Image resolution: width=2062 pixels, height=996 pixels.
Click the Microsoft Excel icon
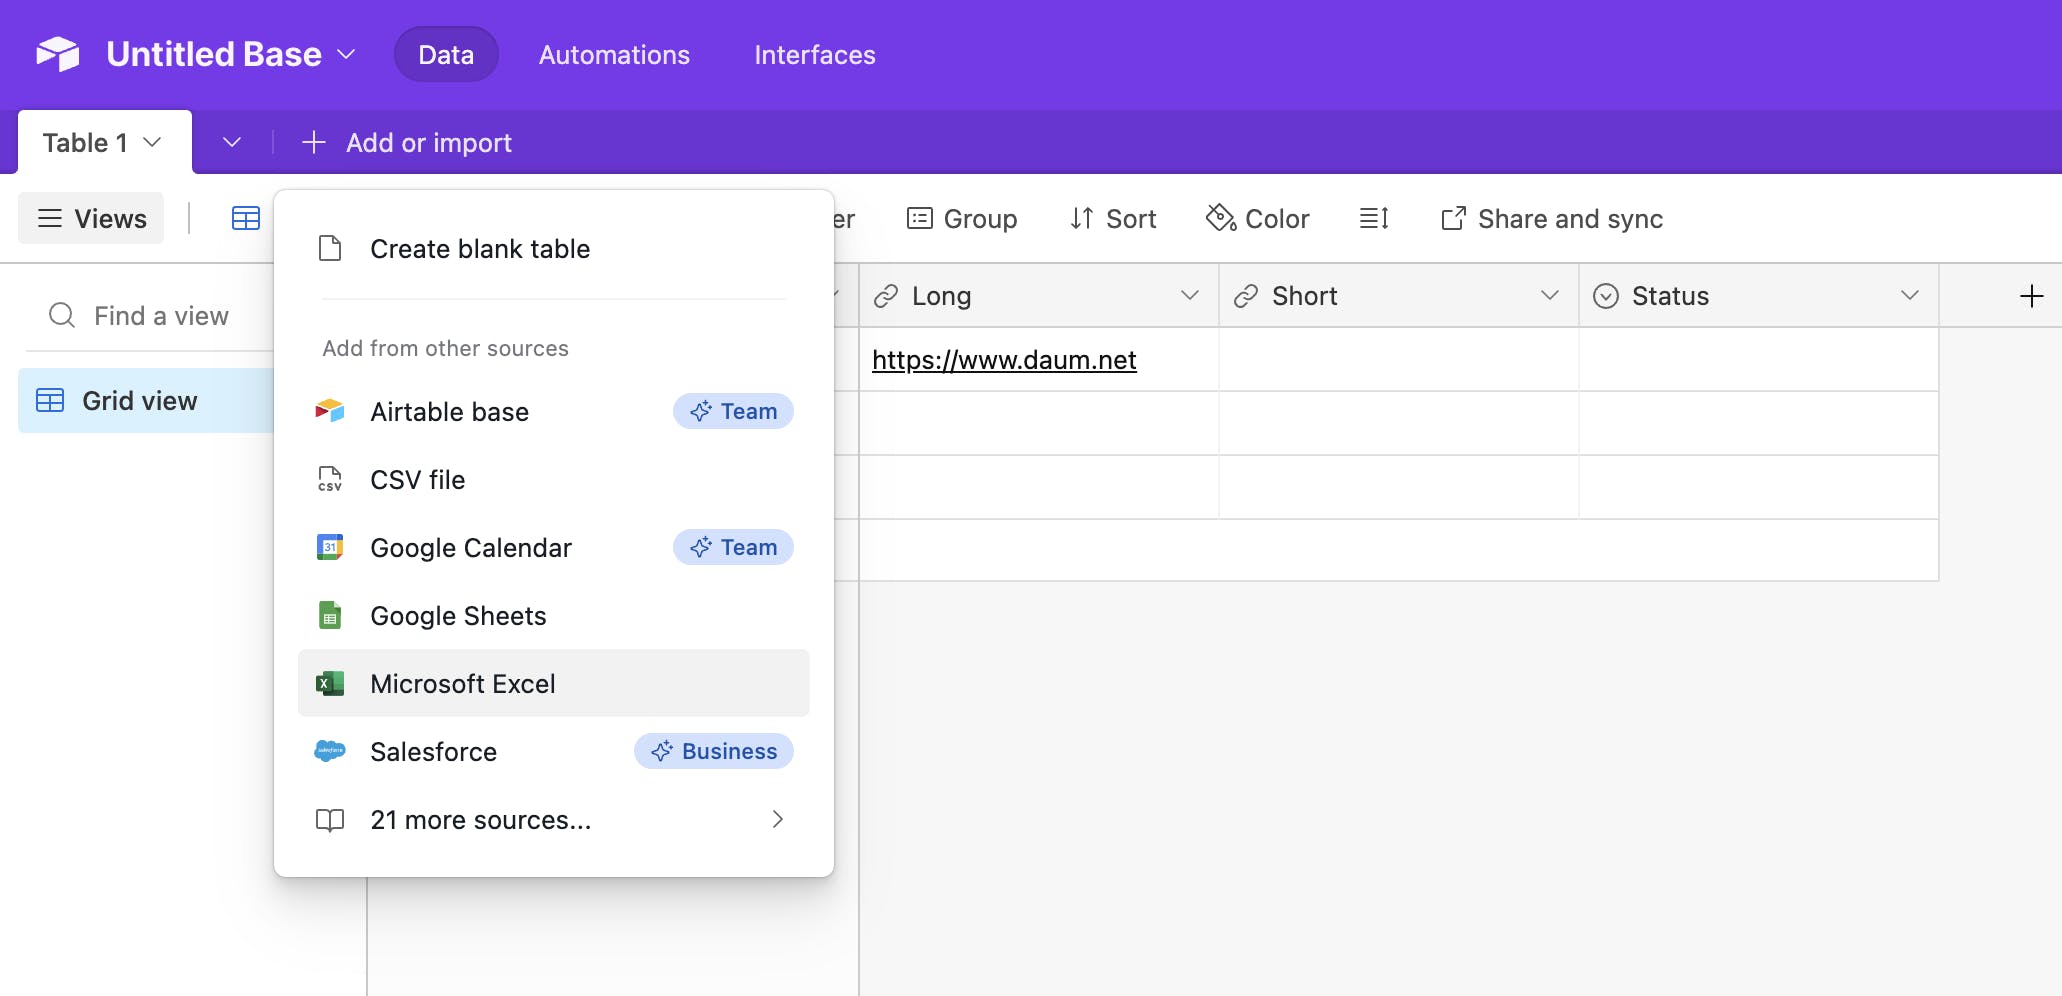[330, 683]
